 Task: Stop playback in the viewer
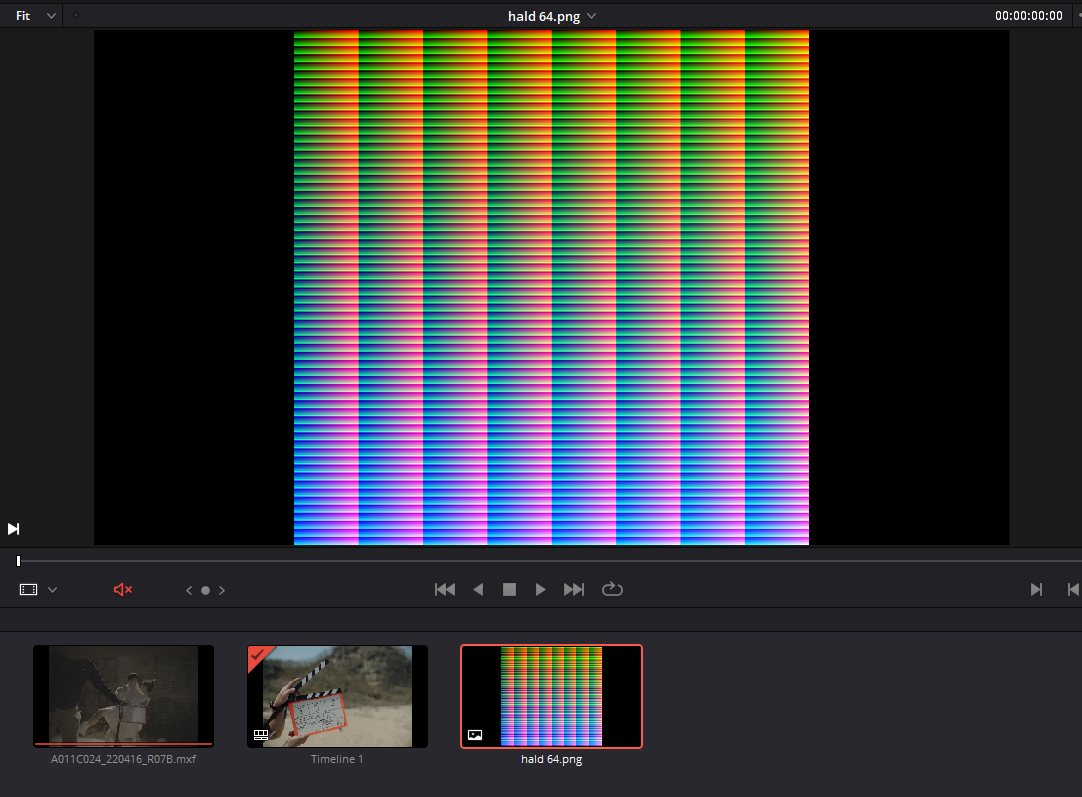(x=509, y=589)
